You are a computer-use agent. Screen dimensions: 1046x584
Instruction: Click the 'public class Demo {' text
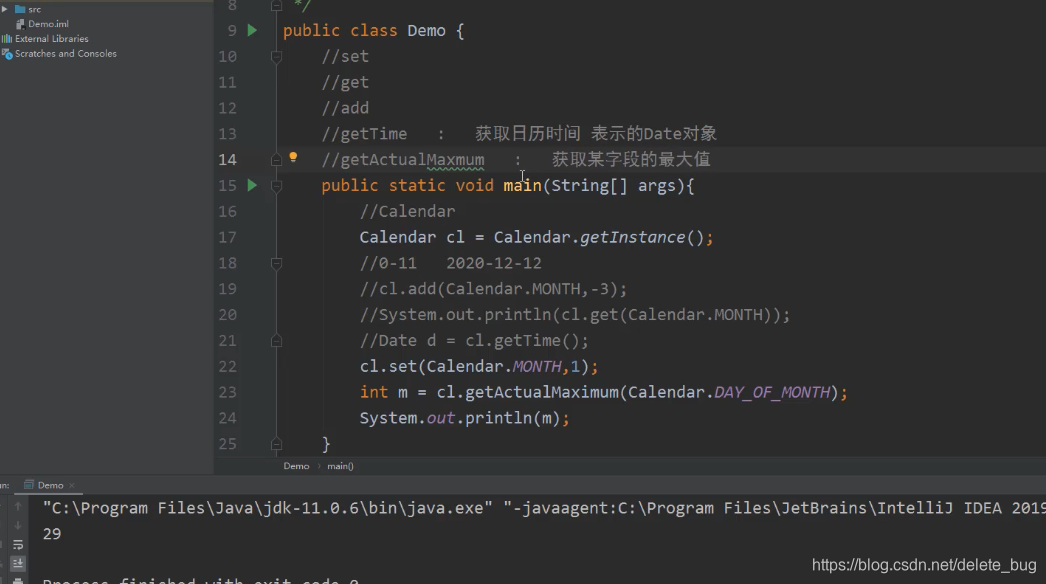point(374,31)
